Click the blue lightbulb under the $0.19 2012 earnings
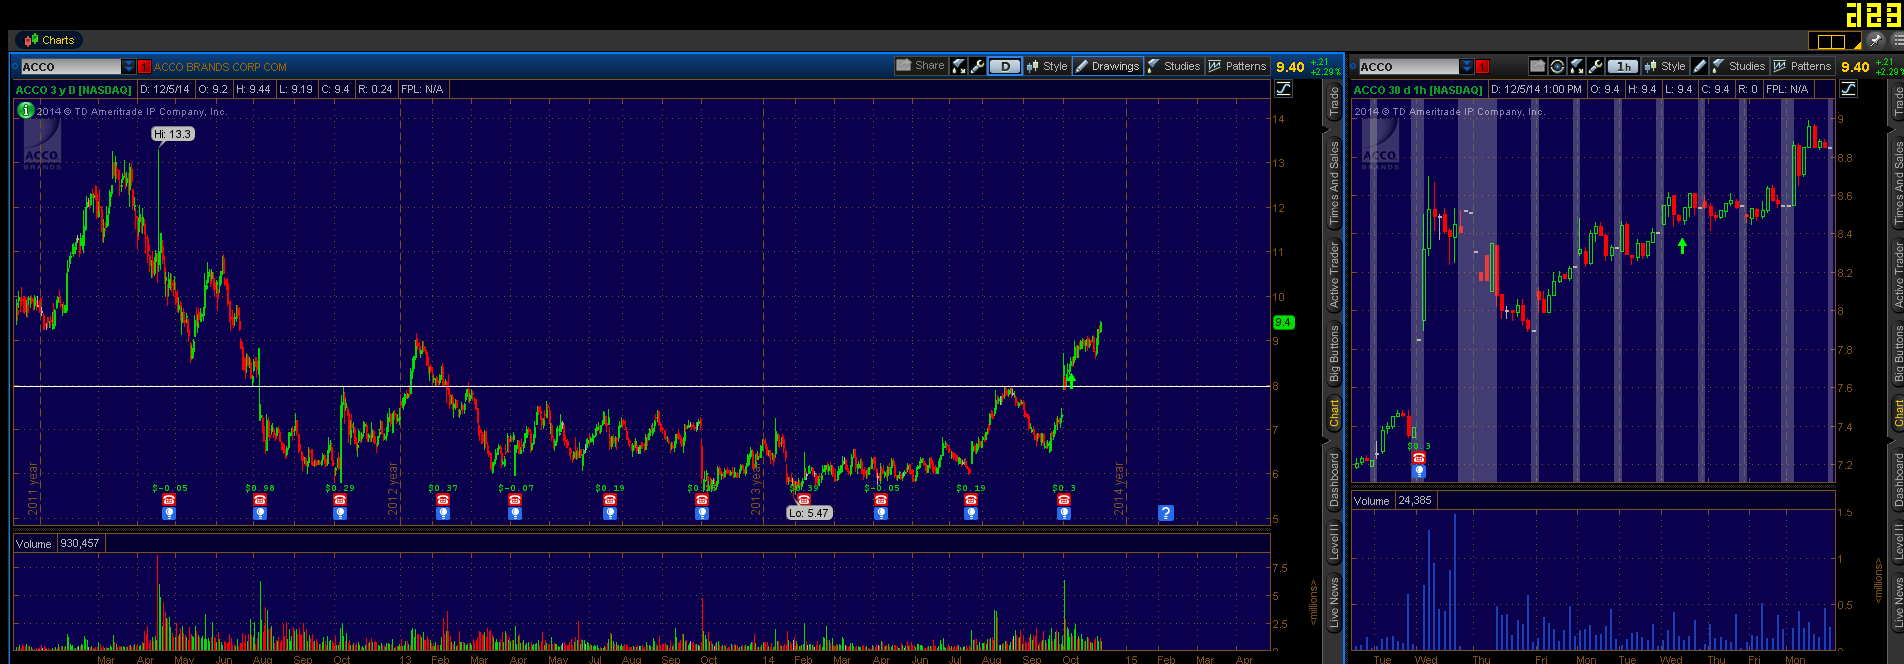 (x=610, y=513)
